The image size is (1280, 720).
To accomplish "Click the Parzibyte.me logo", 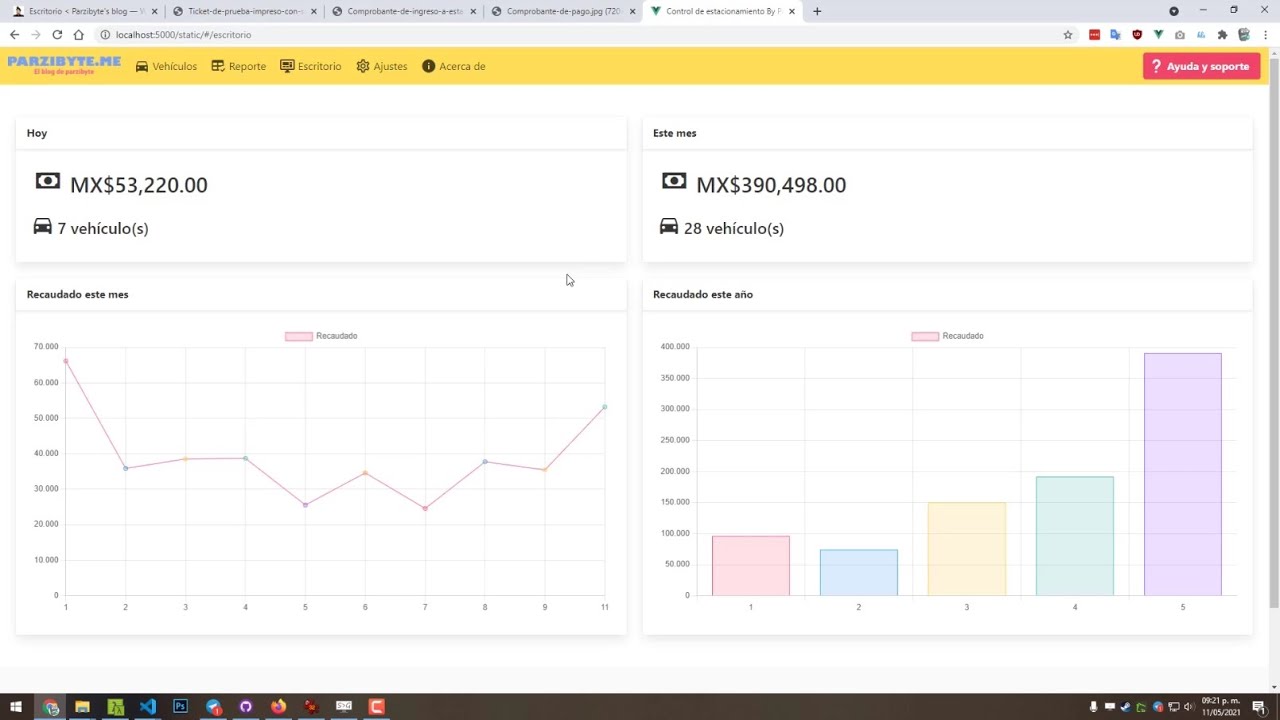I will pyautogui.click(x=64, y=65).
